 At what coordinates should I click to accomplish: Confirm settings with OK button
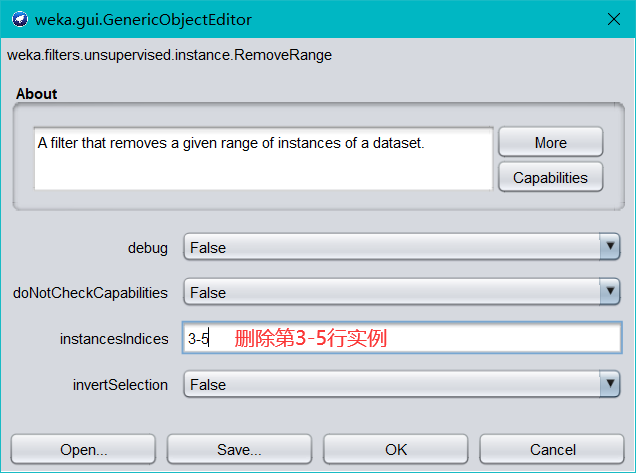pos(395,449)
